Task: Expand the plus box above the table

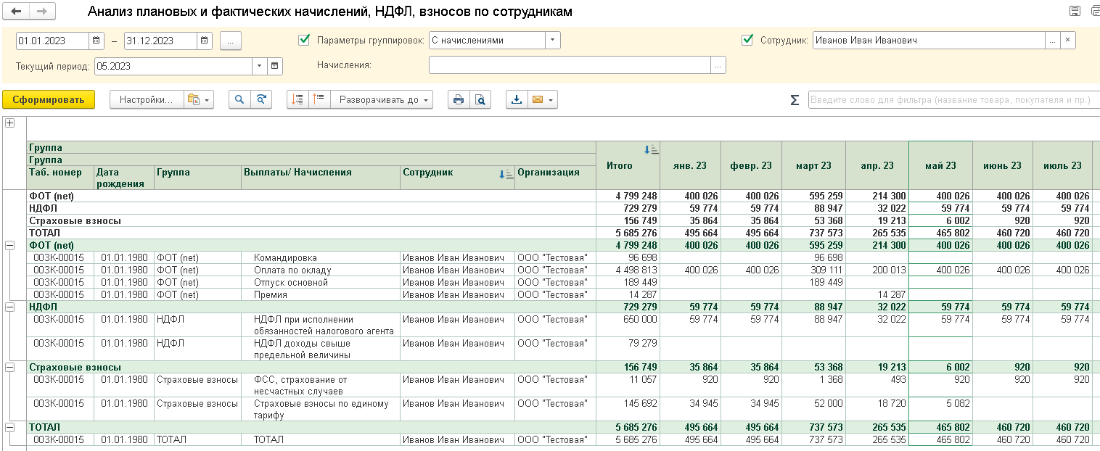Action: [x=10, y=123]
